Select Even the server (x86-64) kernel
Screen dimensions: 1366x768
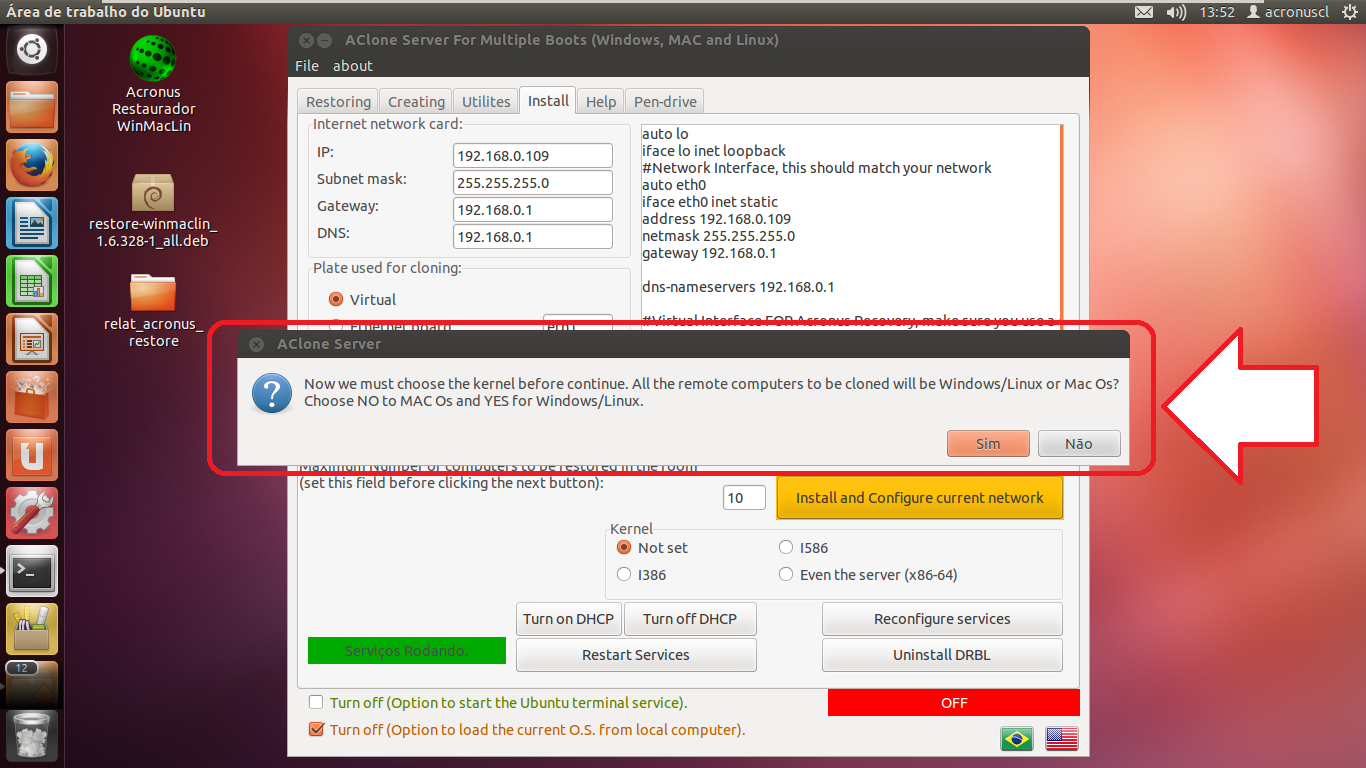click(786, 574)
